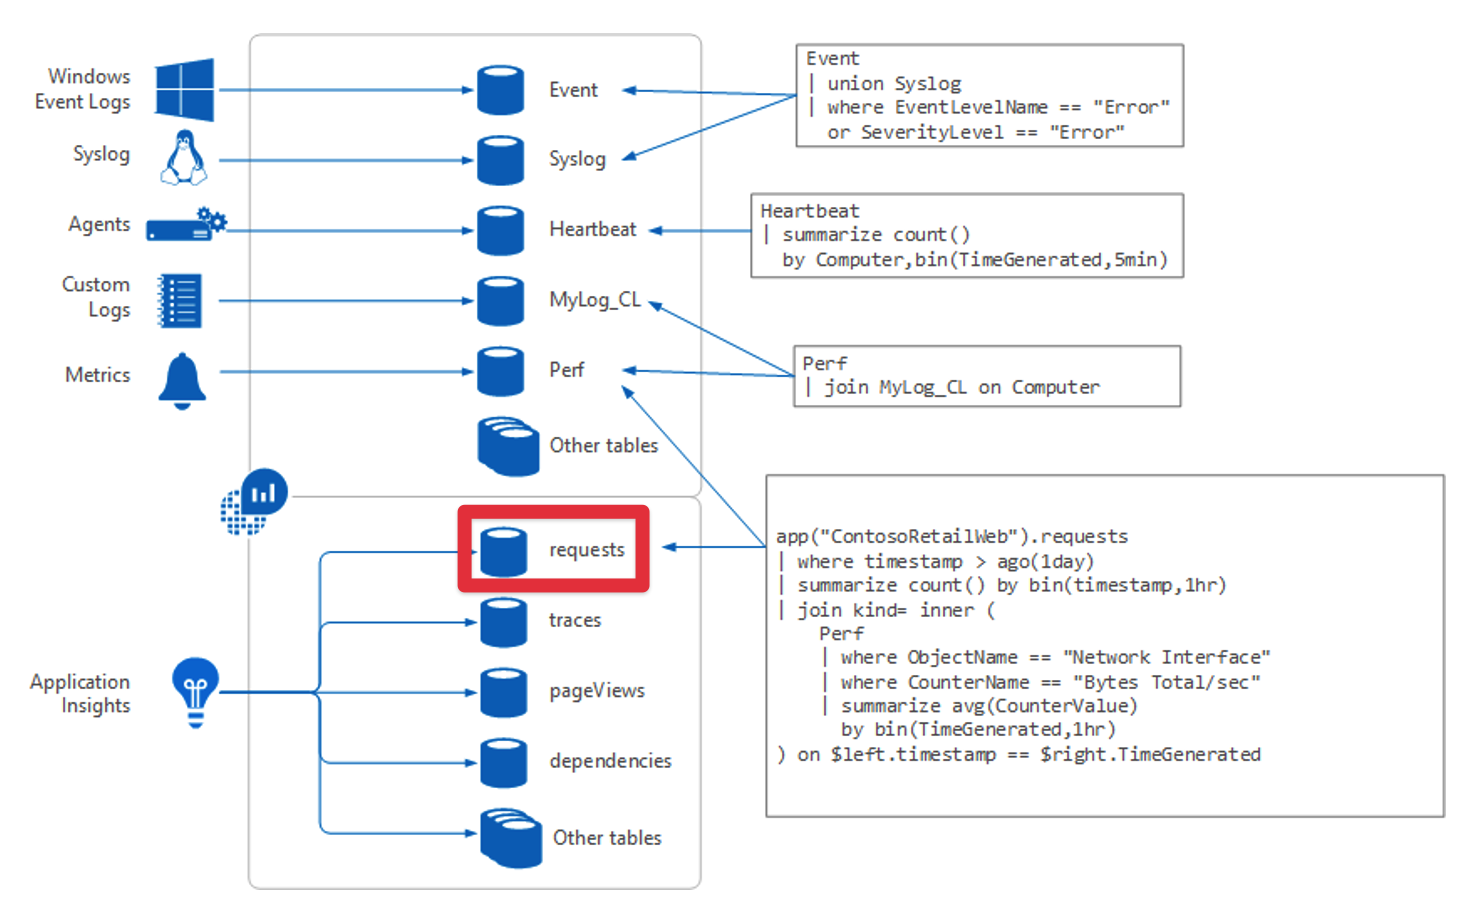Select the Heartbeat table database icon
Image resolution: width=1477 pixels, height=912 pixels.
coord(500,230)
